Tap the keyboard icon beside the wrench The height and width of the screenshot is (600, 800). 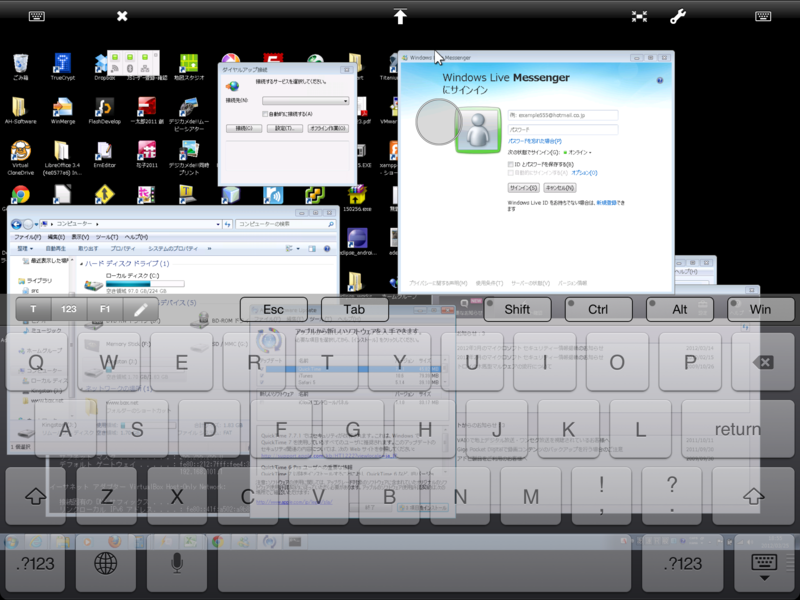tap(763, 16)
